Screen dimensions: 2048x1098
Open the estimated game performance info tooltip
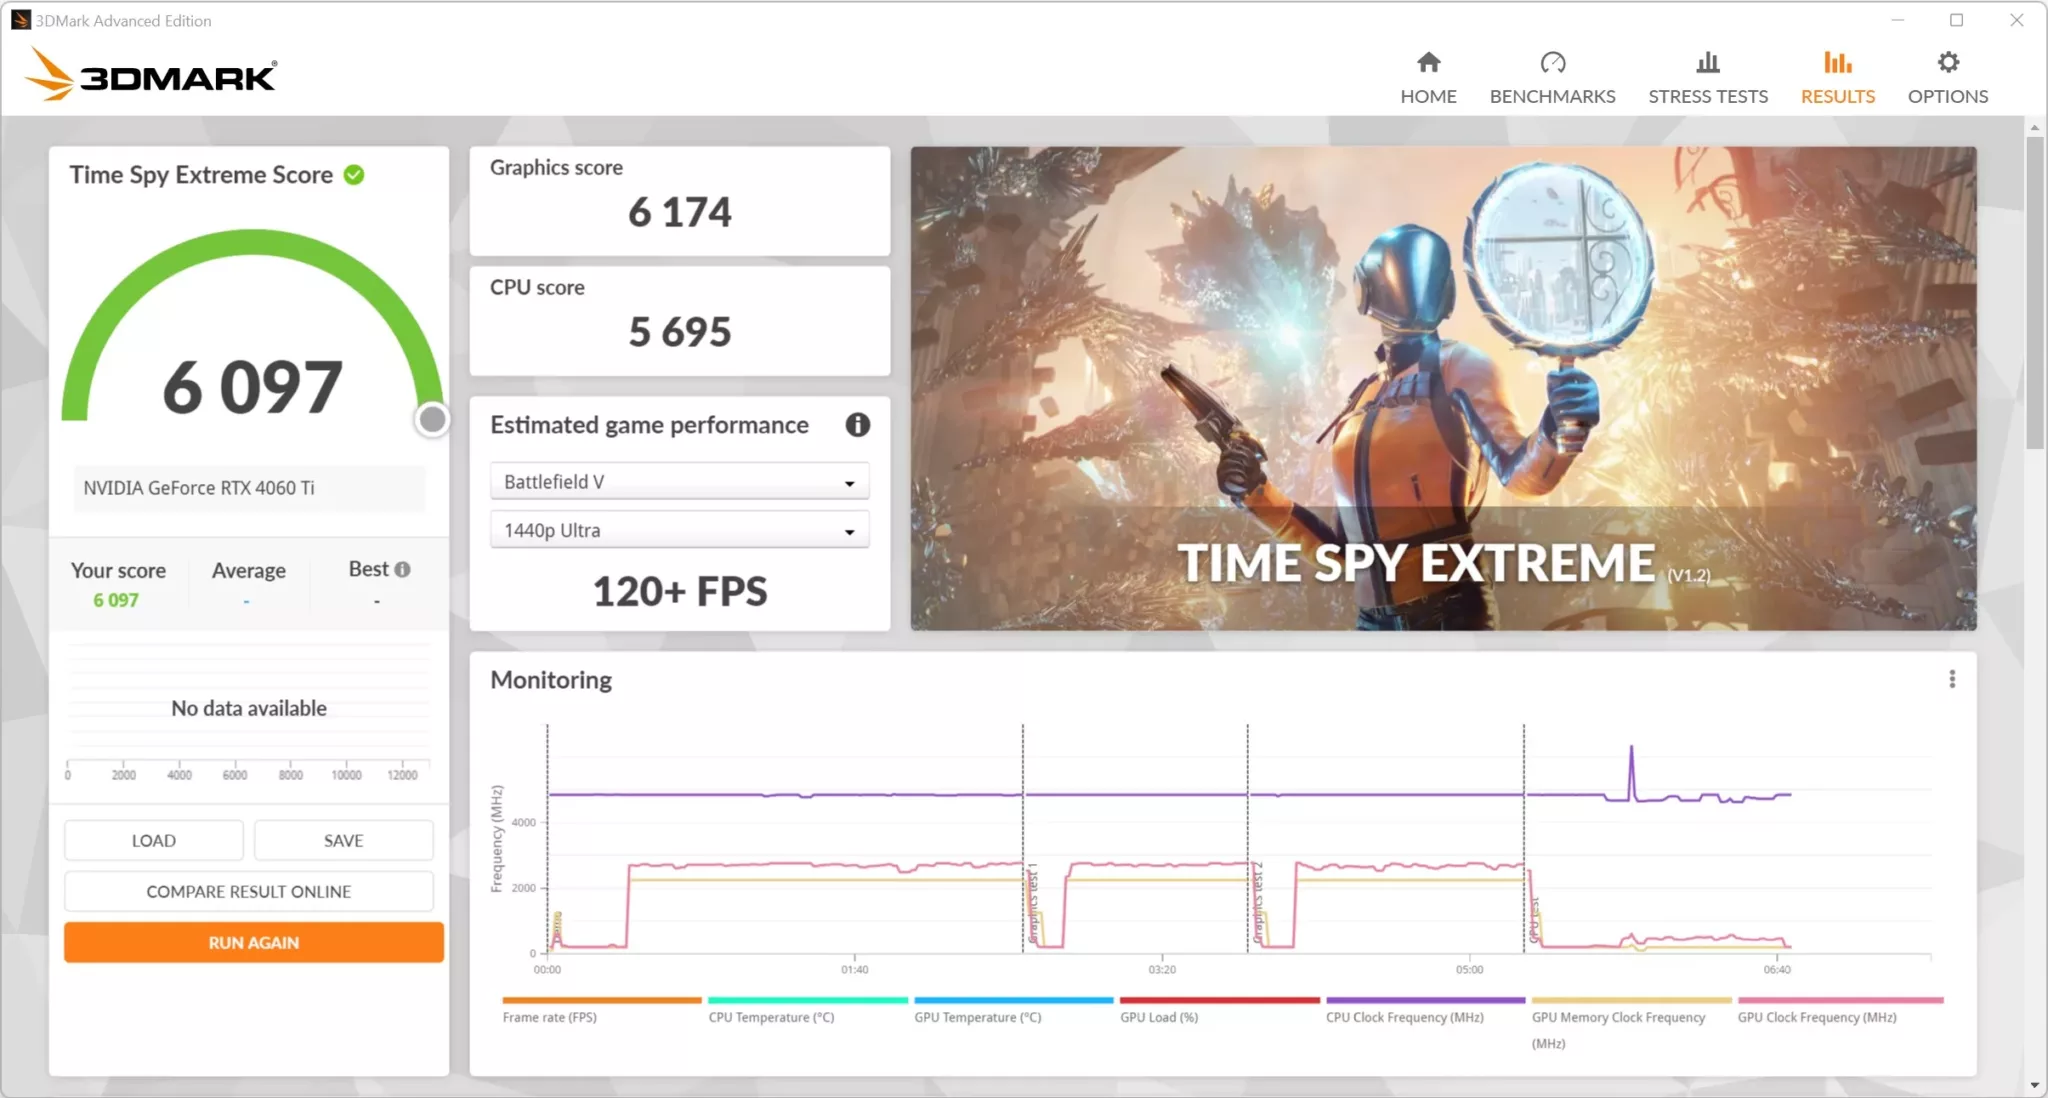[x=857, y=424]
